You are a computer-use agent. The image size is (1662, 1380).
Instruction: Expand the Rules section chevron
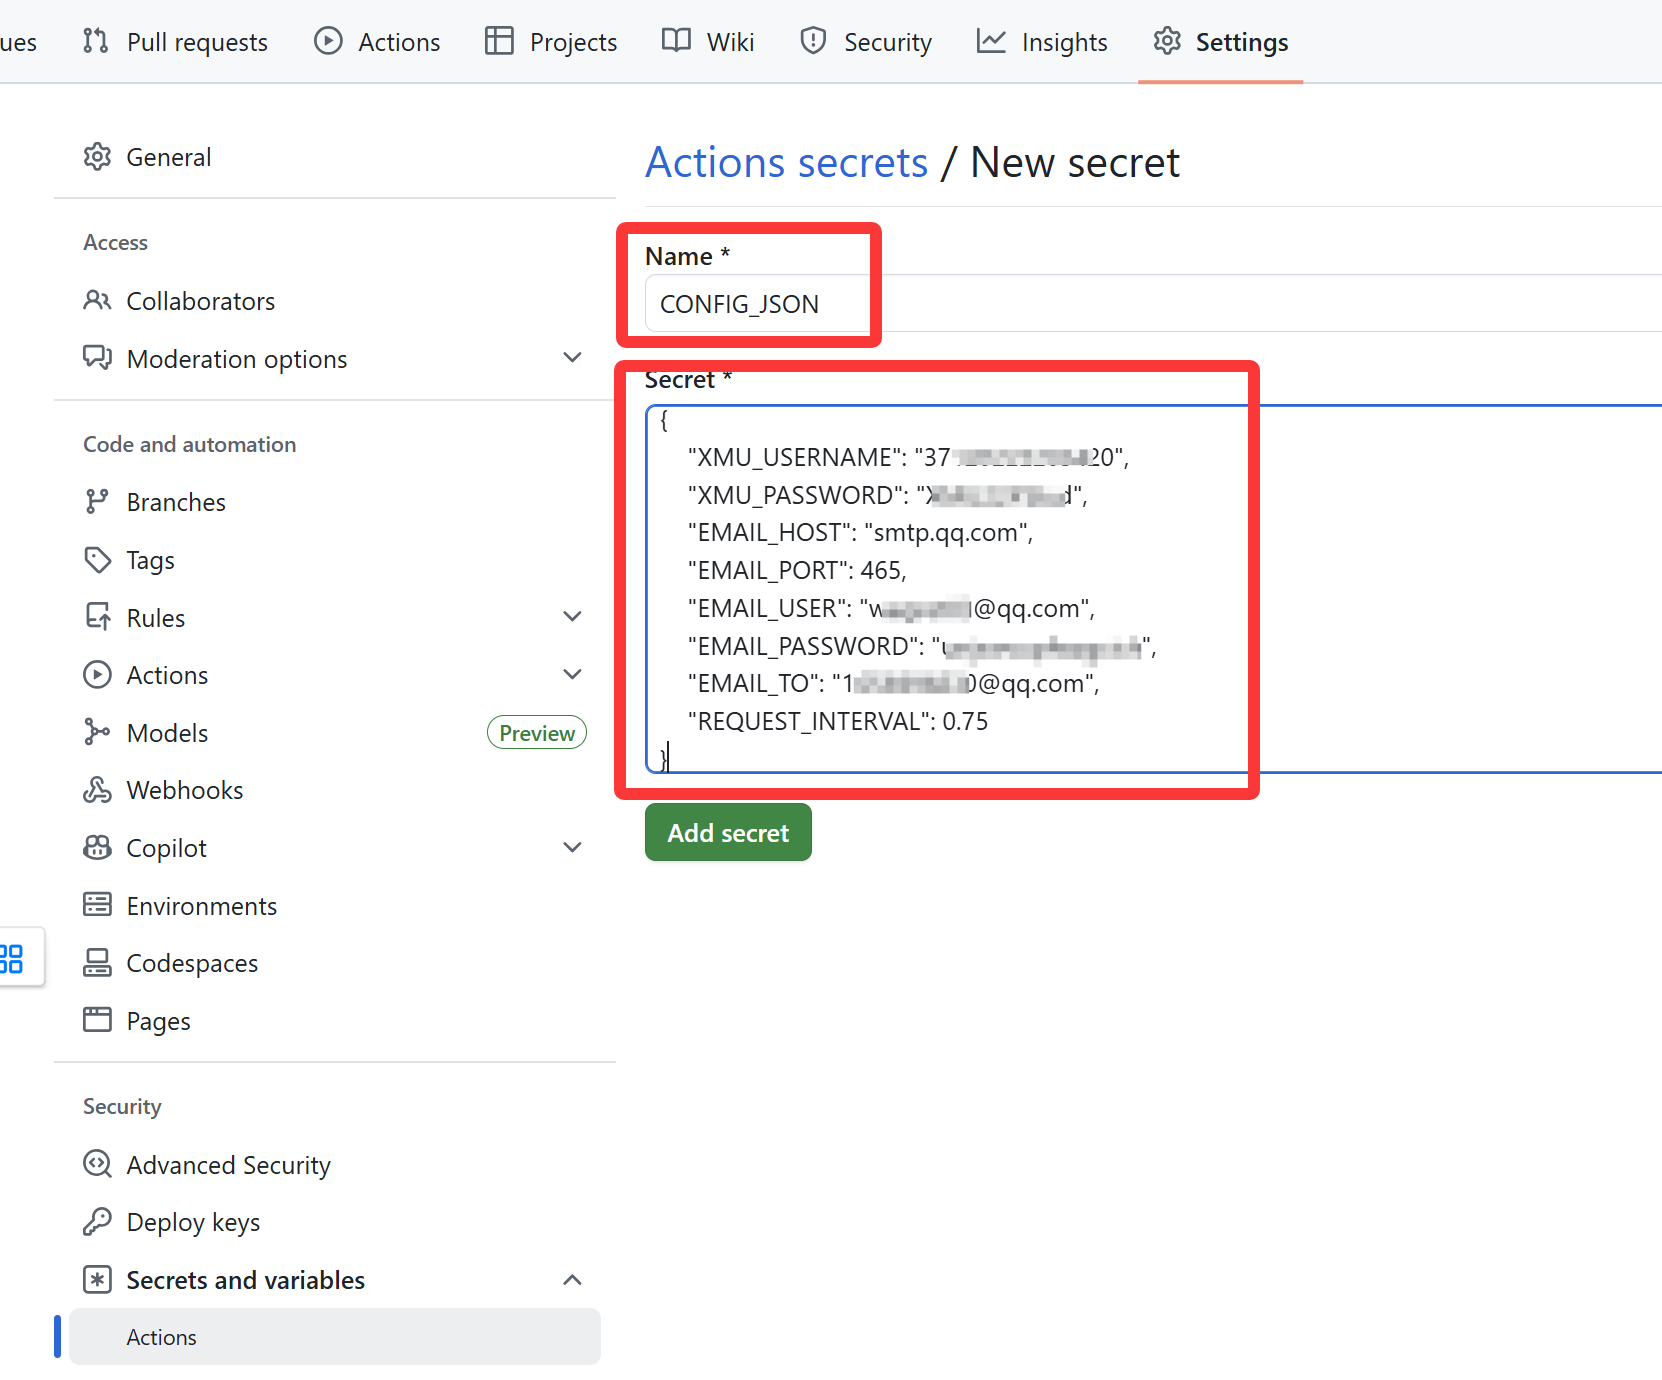click(572, 617)
